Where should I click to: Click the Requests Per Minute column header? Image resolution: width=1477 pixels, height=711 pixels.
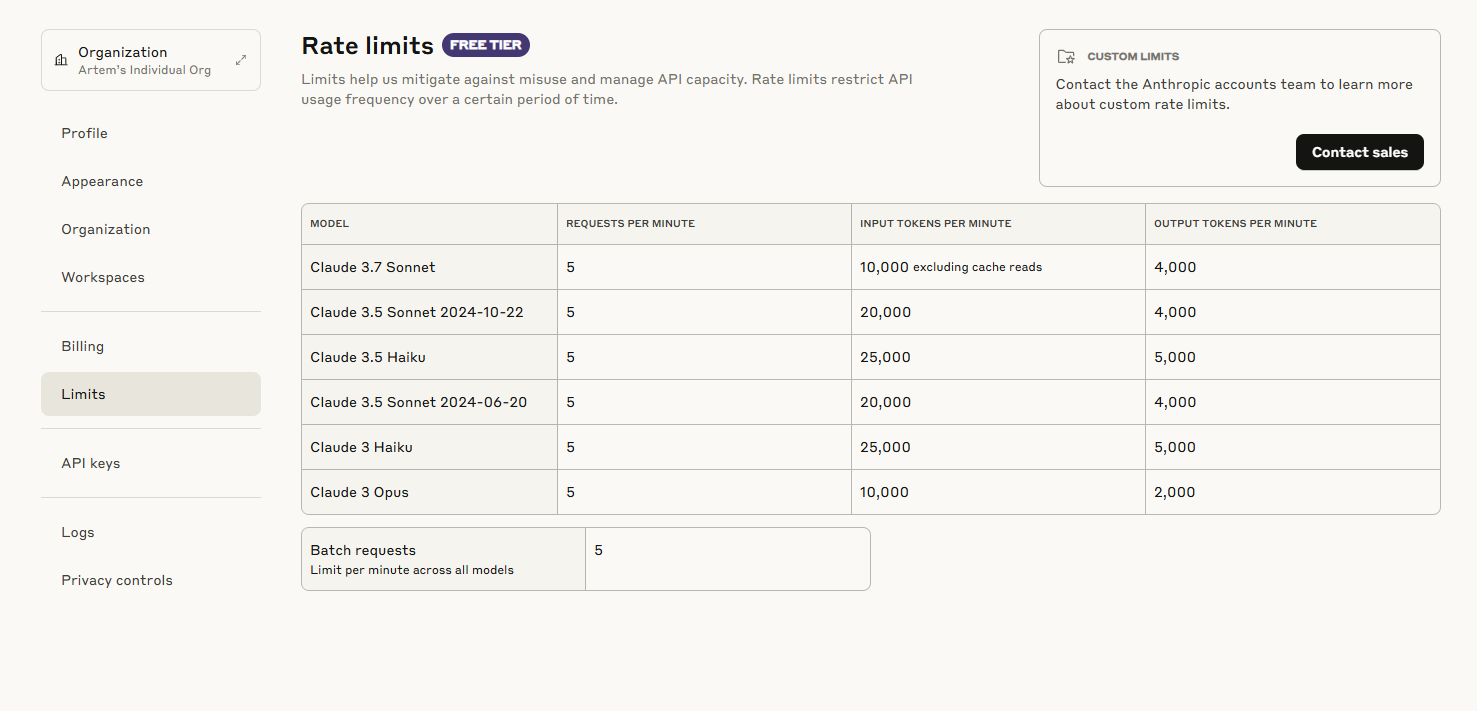630,223
